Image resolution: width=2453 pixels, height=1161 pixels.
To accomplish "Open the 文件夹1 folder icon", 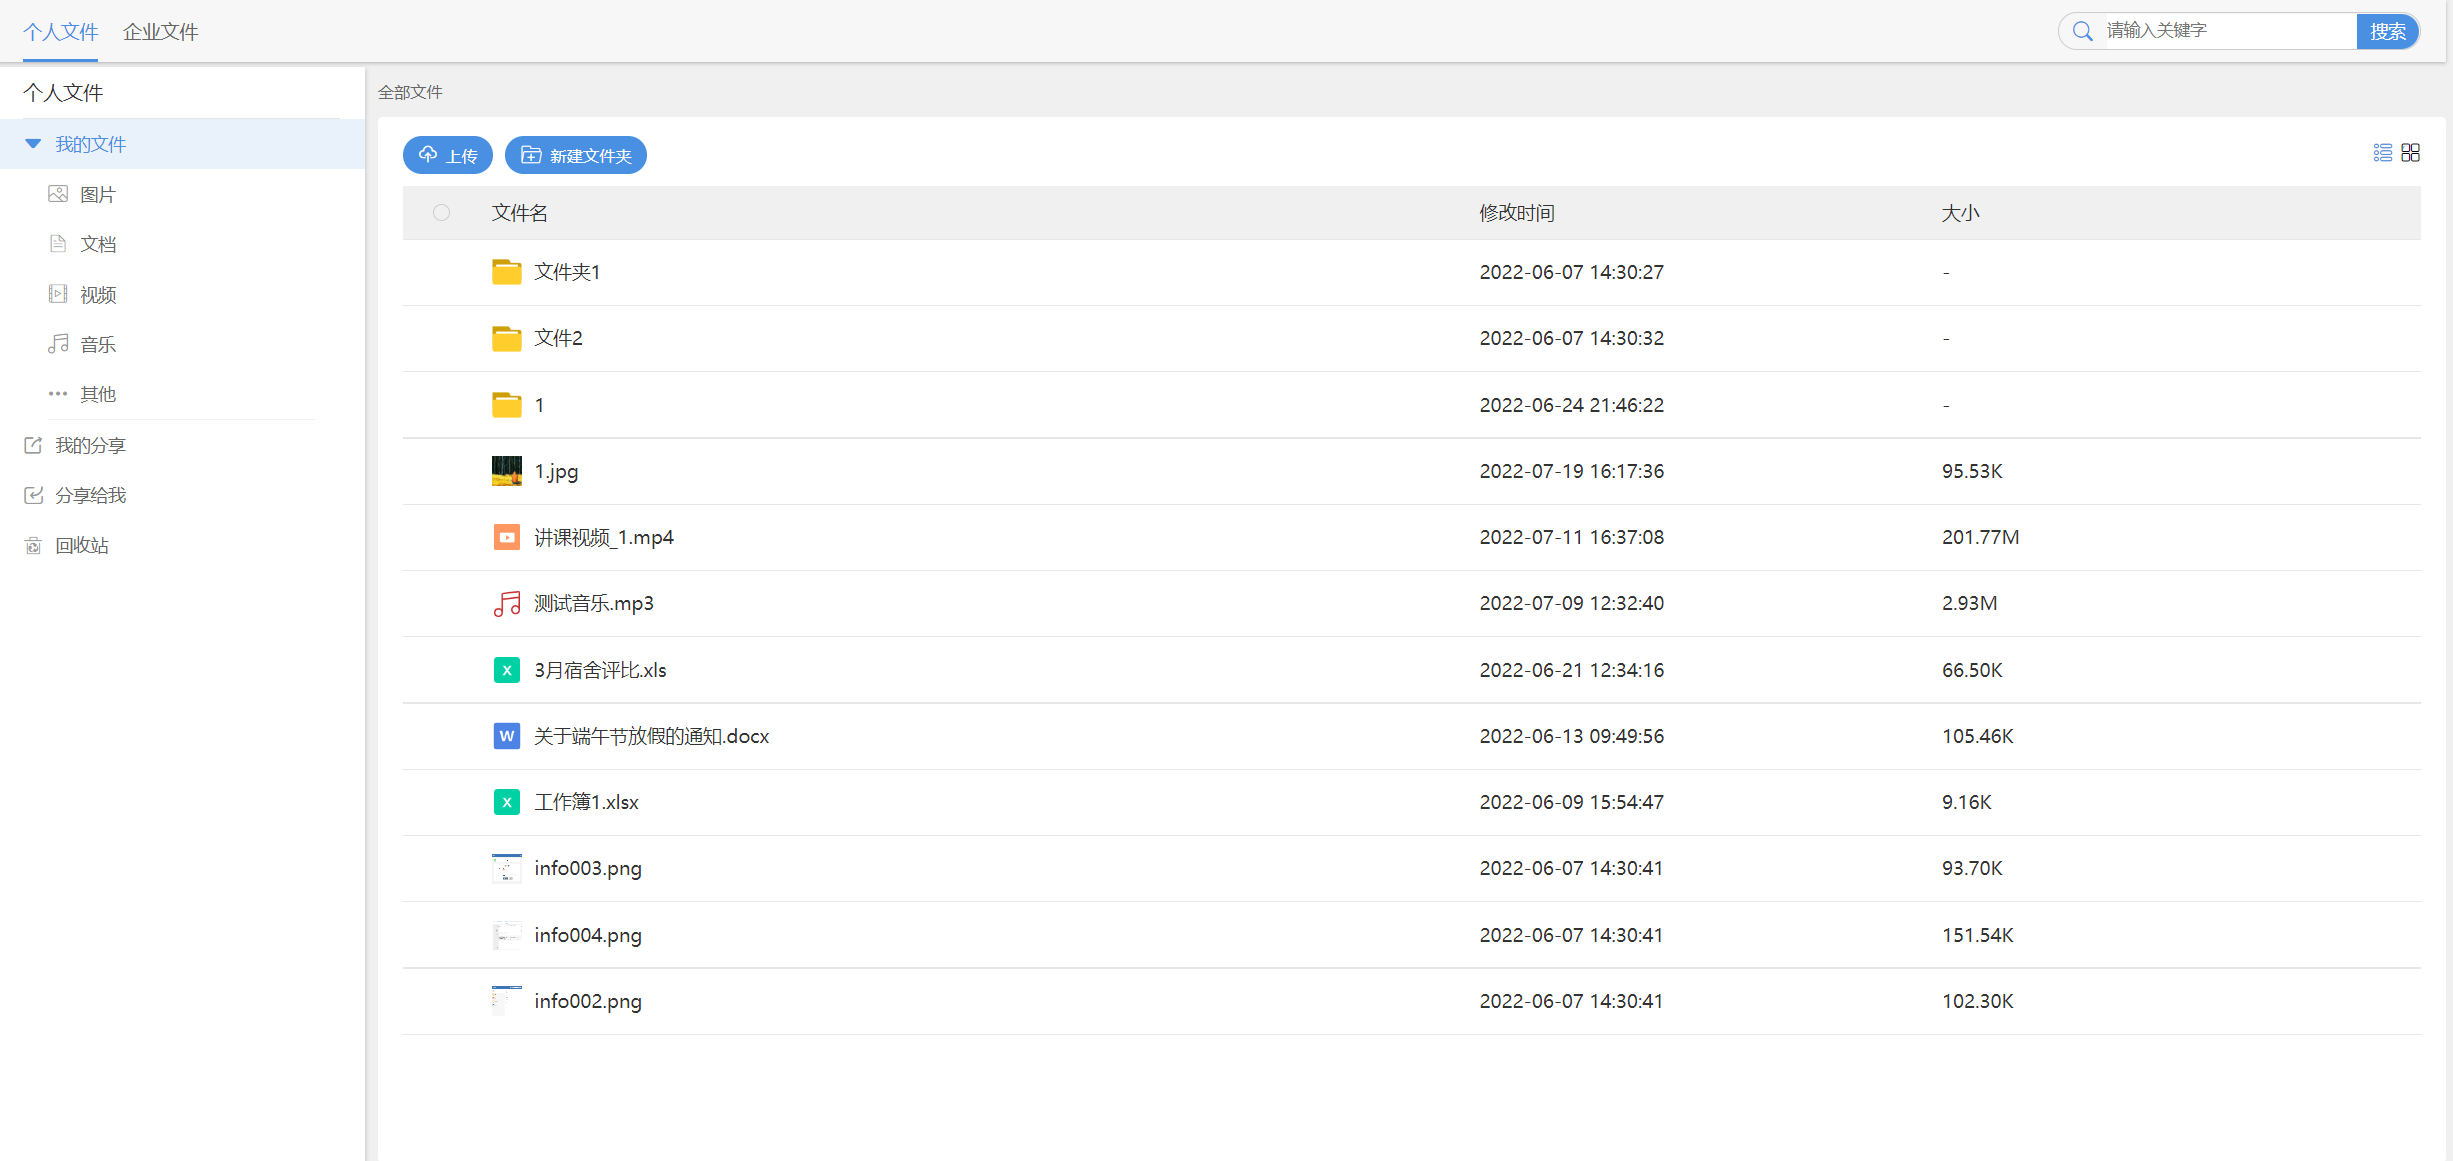I will tap(506, 272).
